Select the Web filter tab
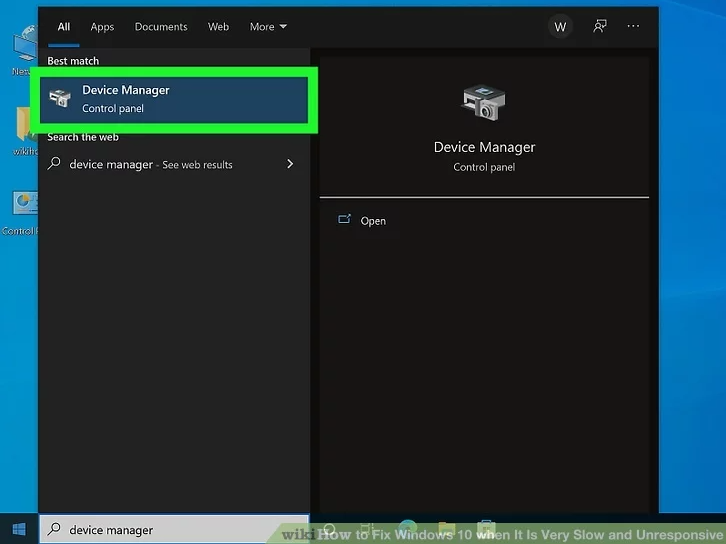The width and height of the screenshot is (726, 544). pos(218,27)
